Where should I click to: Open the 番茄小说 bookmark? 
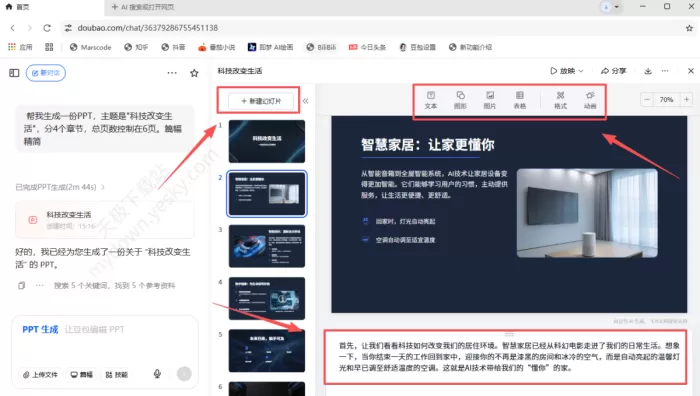[x=217, y=47]
